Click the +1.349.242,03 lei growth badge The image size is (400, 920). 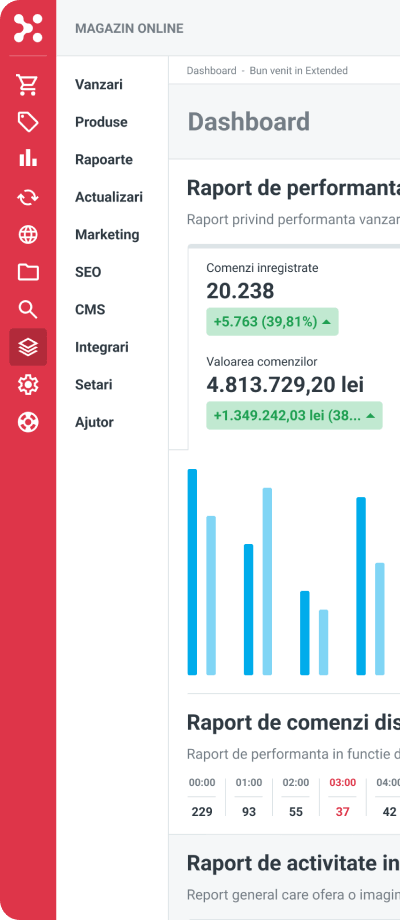294,415
